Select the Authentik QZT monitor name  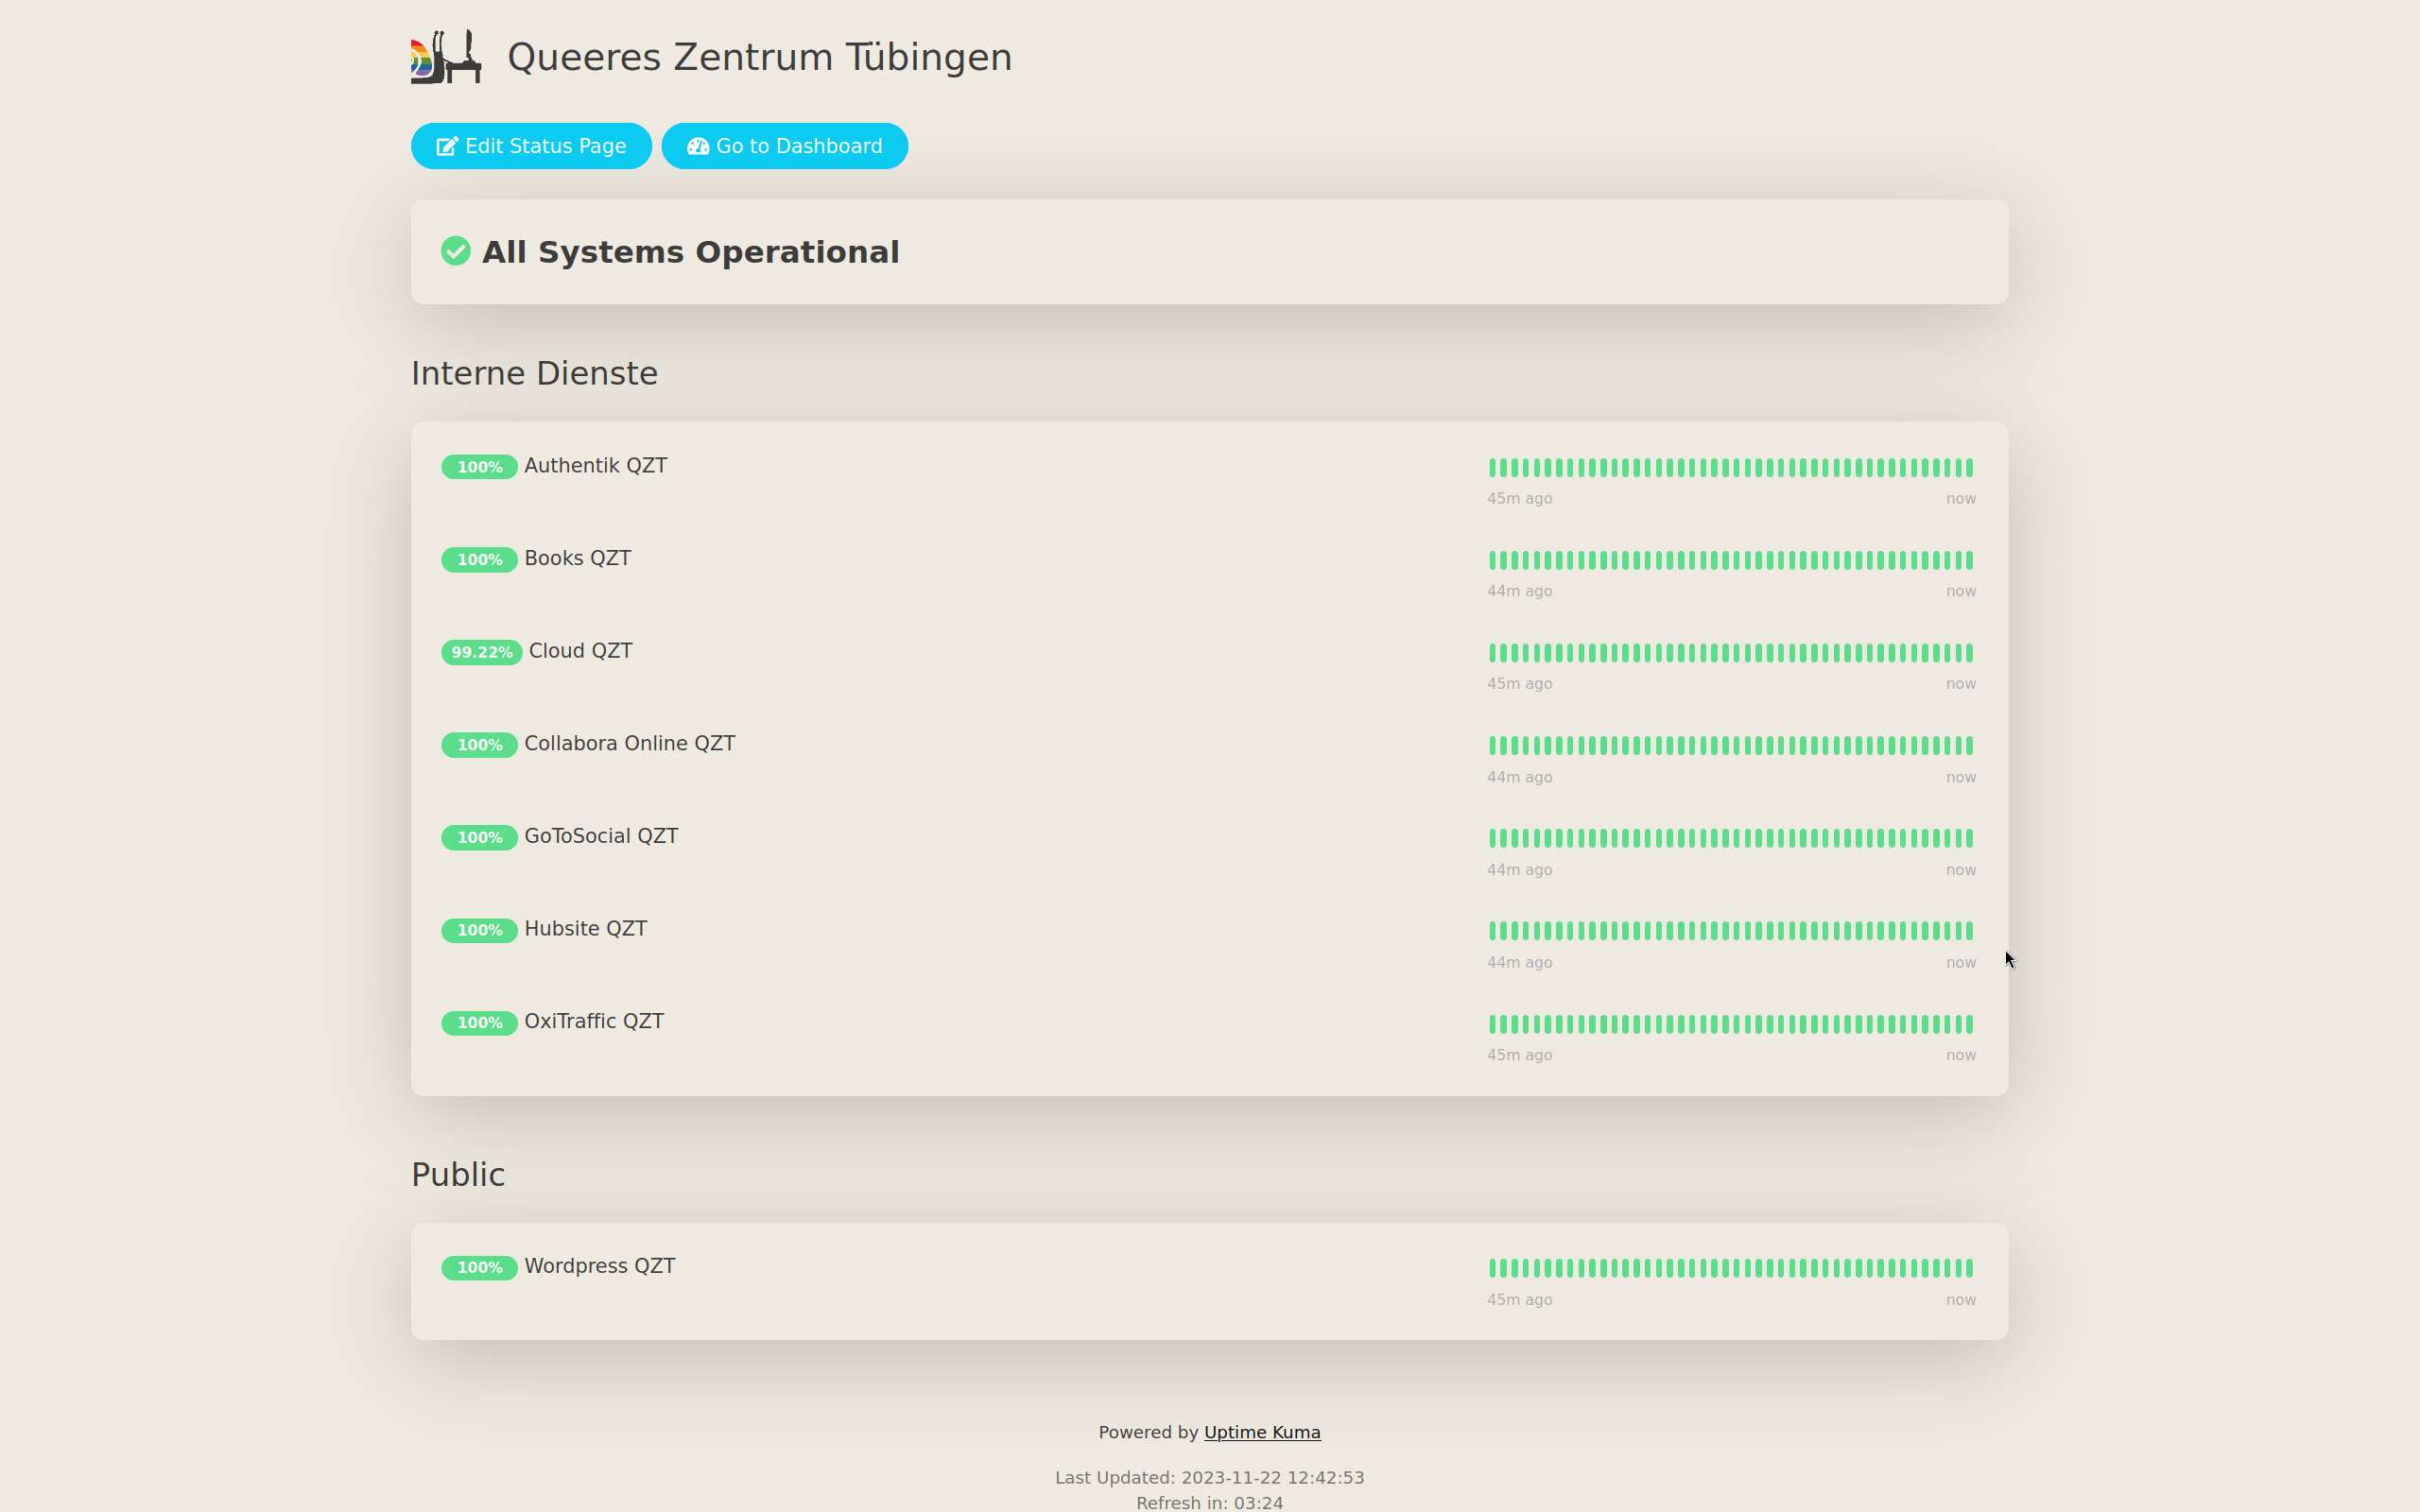click(595, 466)
